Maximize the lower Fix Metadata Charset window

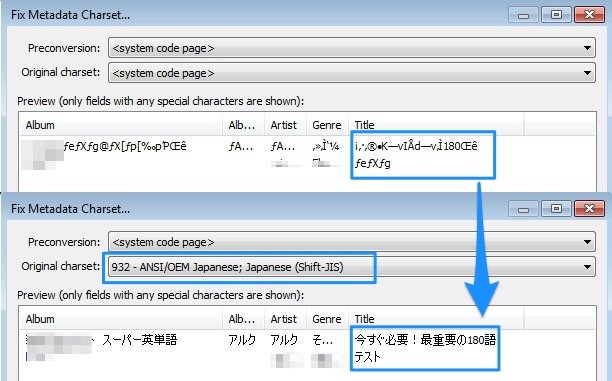click(556, 209)
